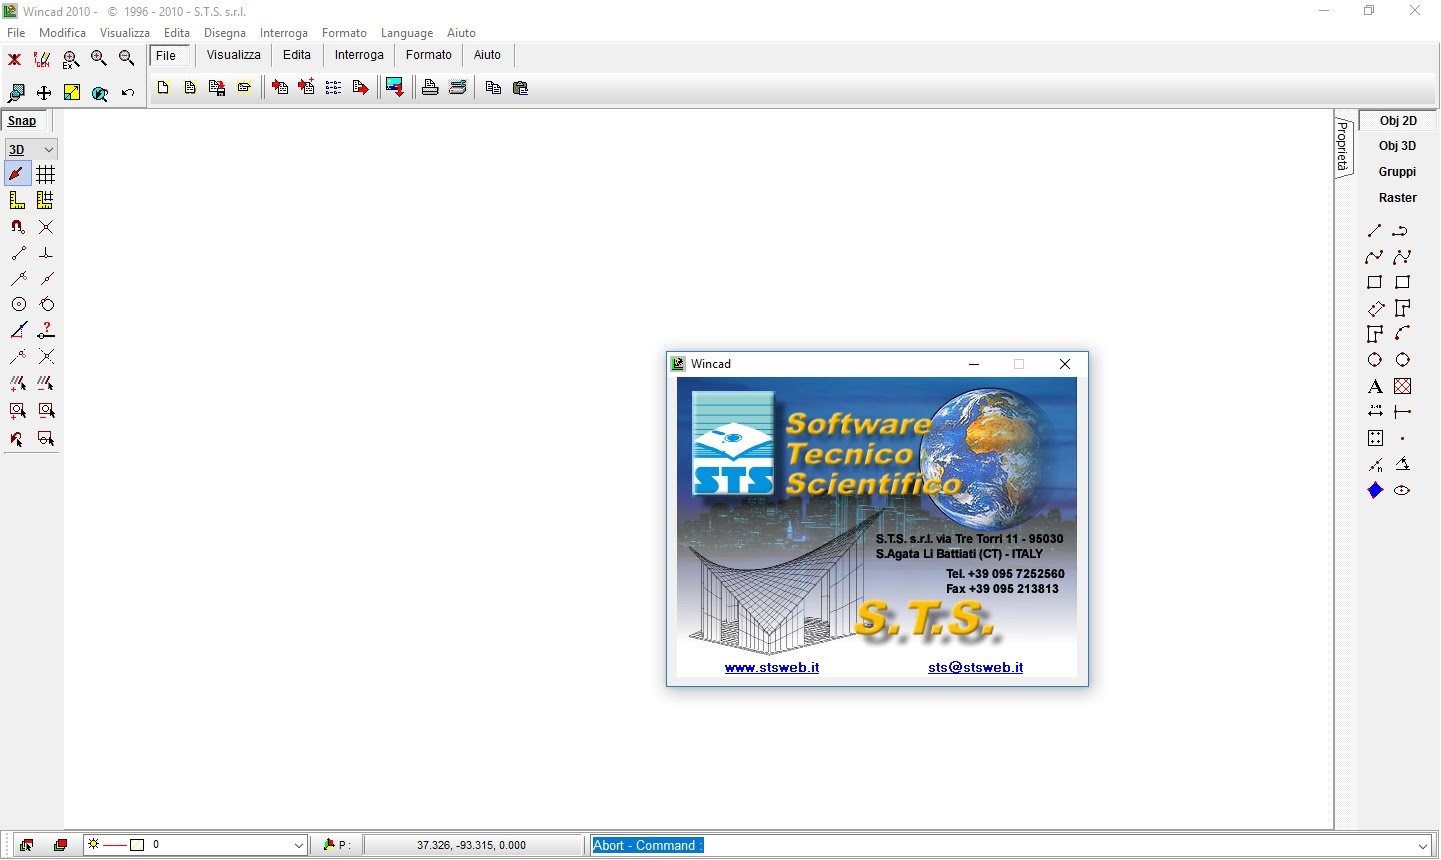Toggle the grid snap icon

click(x=46, y=174)
